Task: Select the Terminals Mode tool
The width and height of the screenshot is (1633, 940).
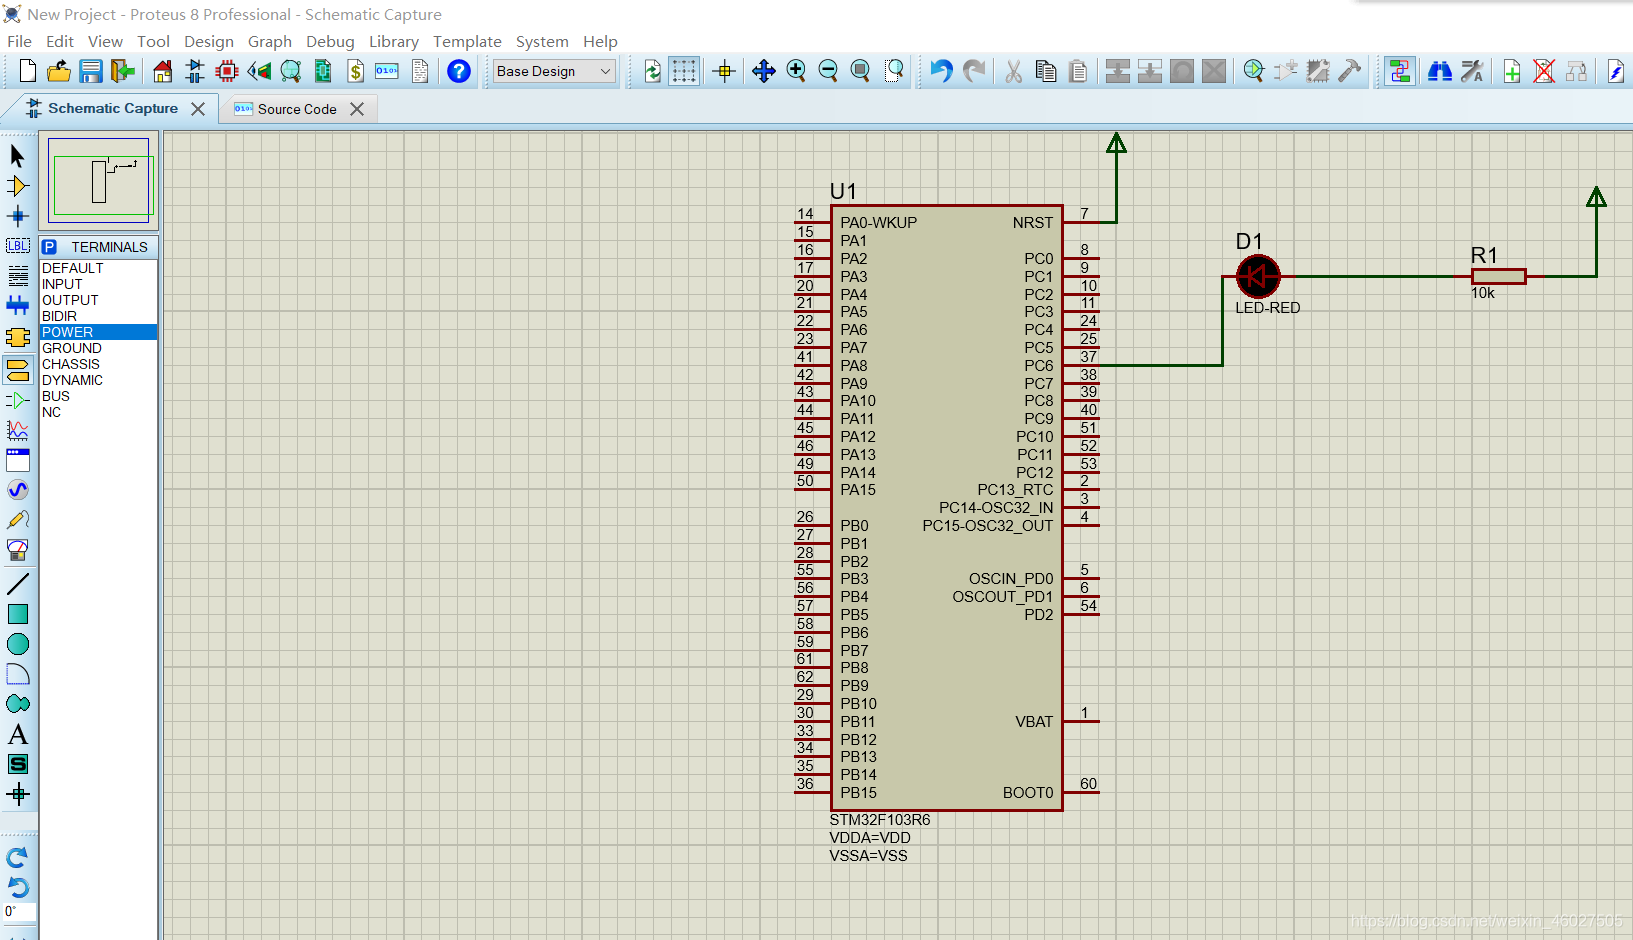Action: click(x=18, y=371)
